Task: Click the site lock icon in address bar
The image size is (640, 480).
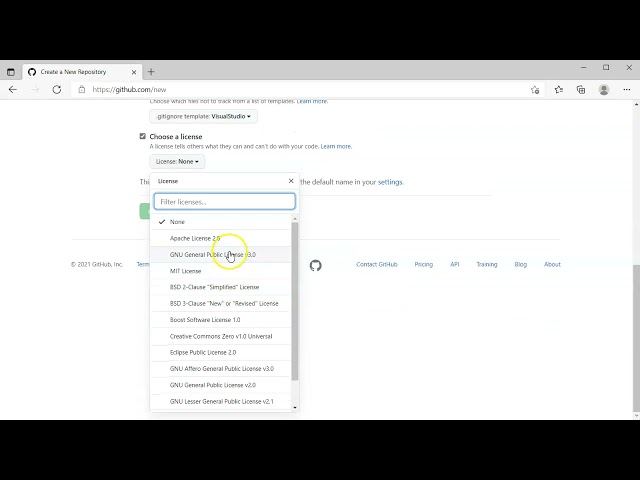Action: pyautogui.click(x=82, y=89)
